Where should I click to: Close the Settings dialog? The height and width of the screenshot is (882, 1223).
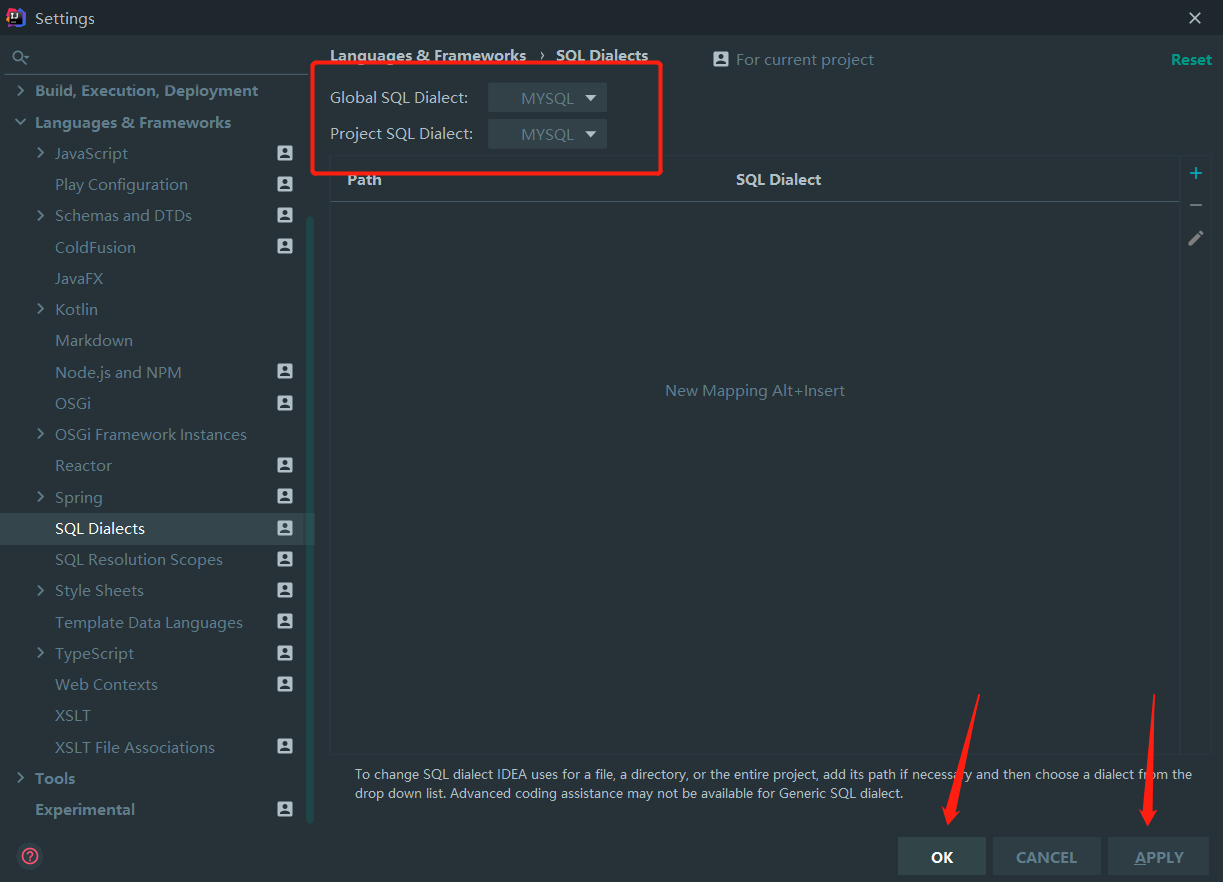coord(1195,18)
